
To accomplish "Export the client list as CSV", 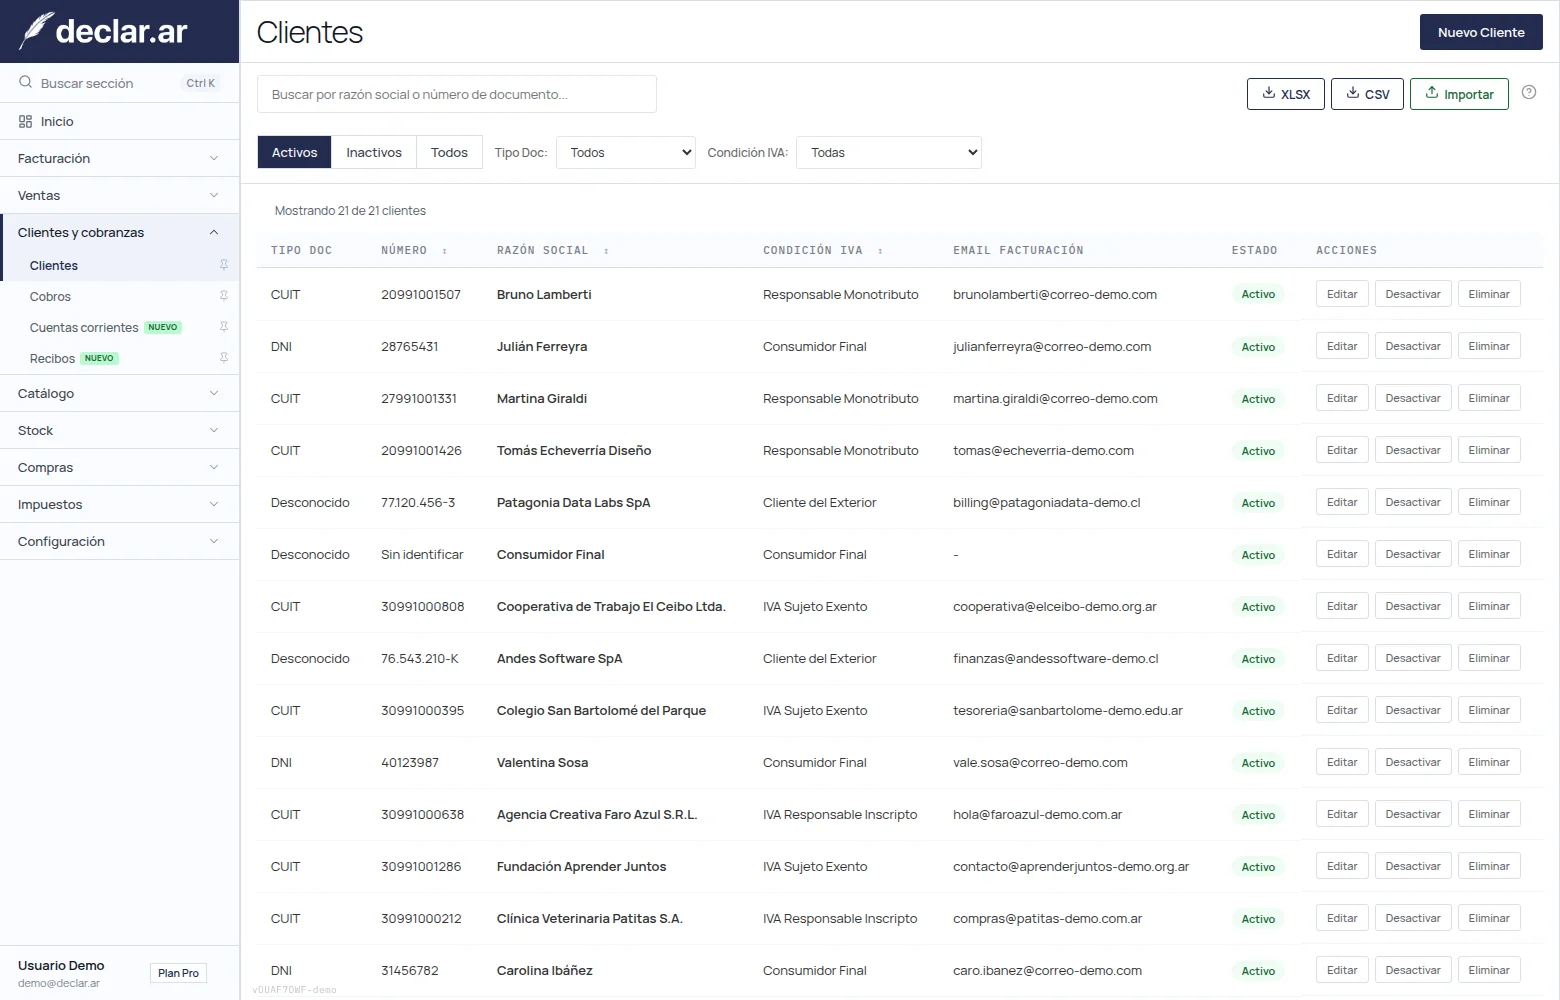I will (x=1367, y=94).
